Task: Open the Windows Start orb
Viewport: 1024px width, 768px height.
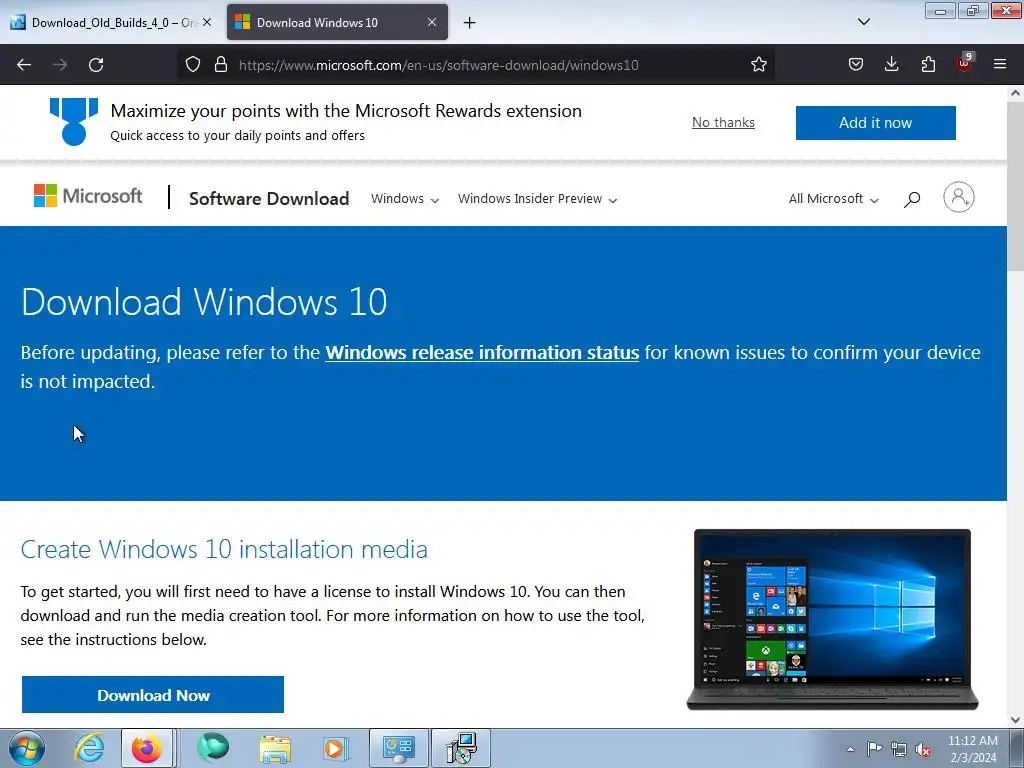Action: pos(27,748)
